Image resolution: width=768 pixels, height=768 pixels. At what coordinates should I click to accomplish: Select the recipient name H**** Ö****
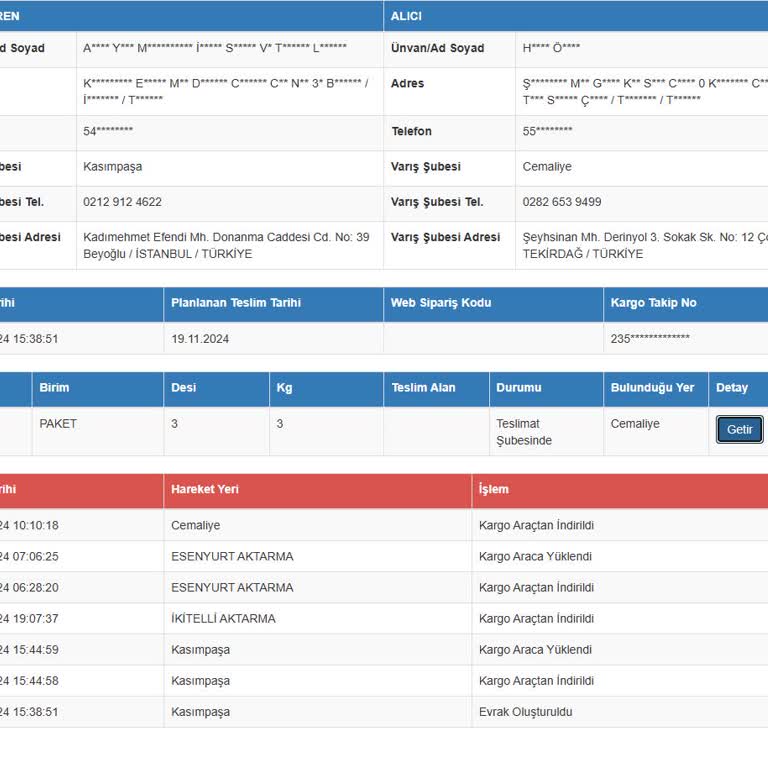(551, 48)
